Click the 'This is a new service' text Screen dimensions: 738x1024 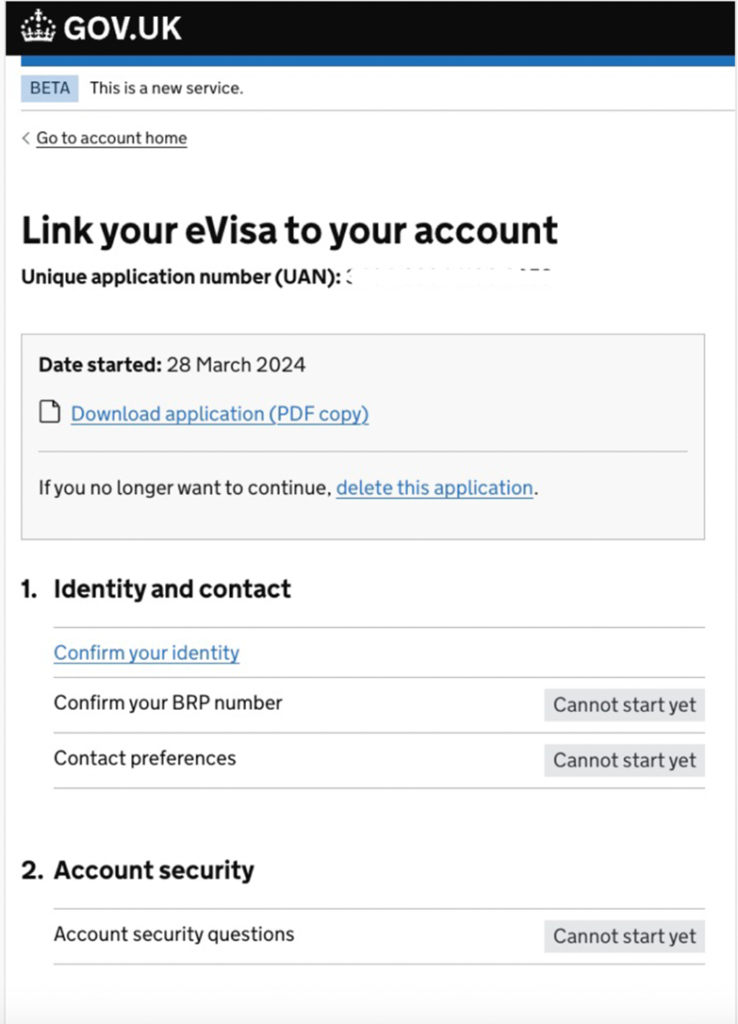[166, 88]
